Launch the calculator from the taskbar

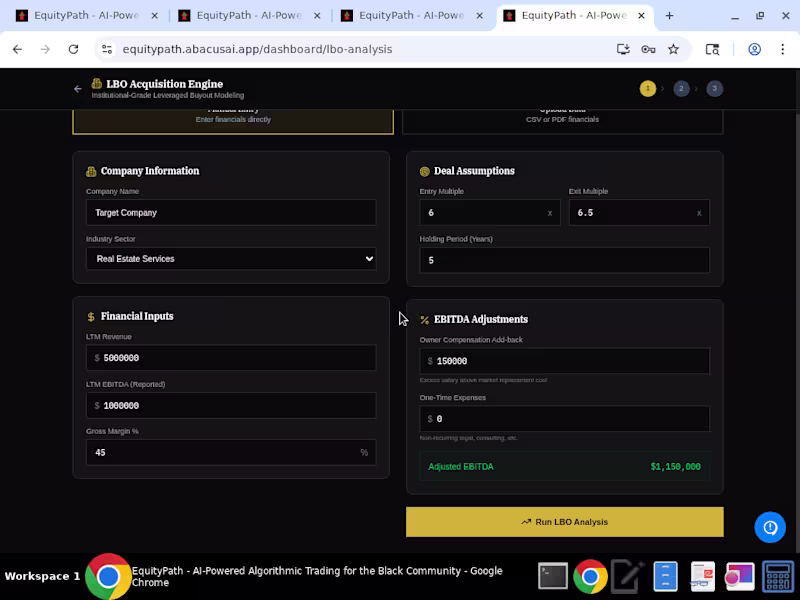point(775,576)
